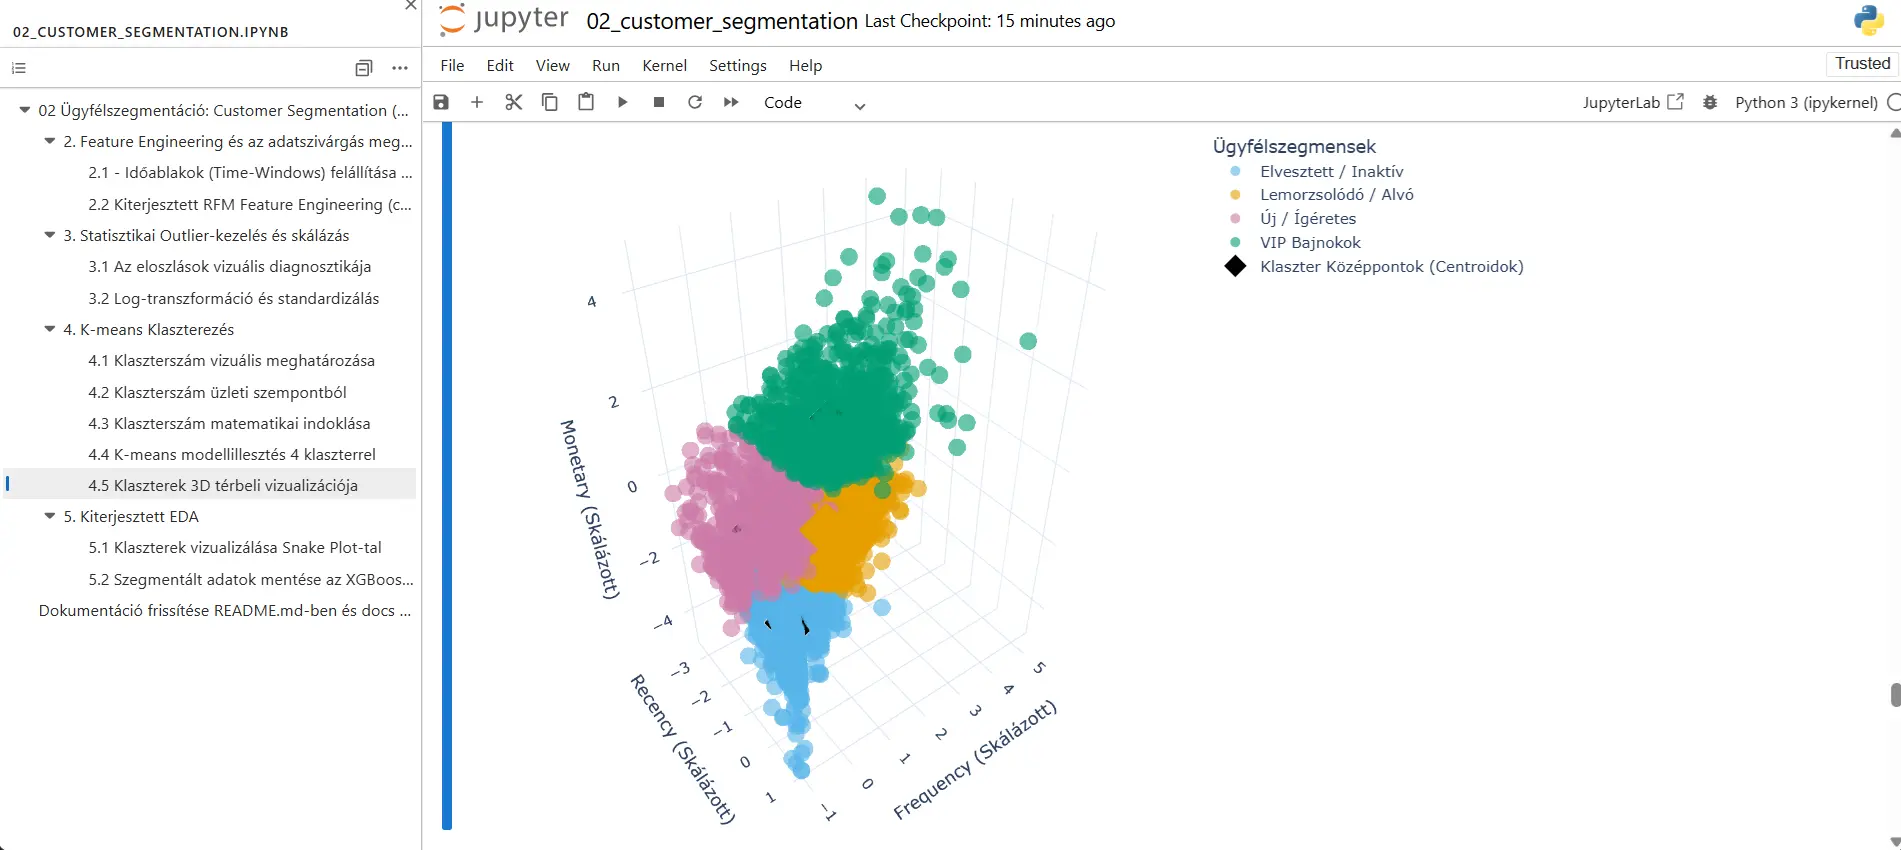
Task: Click the scrollbar down arrow
Action: [x=1895, y=842]
